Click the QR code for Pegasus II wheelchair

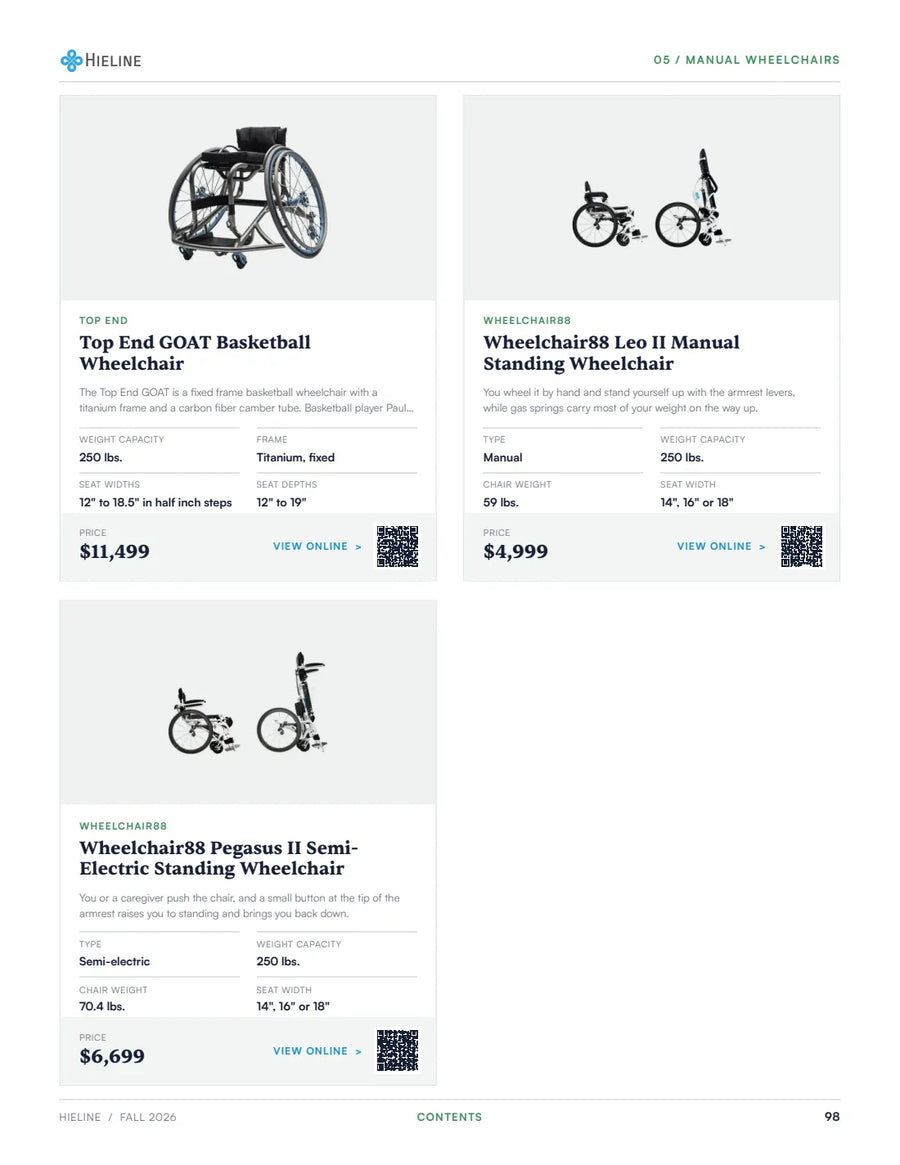pos(397,1051)
